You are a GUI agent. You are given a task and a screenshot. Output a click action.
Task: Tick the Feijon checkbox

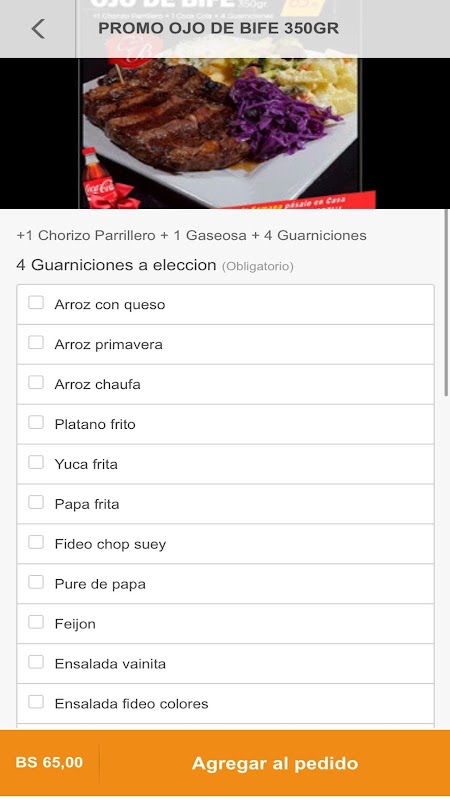pyautogui.click(x=36, y=622)
